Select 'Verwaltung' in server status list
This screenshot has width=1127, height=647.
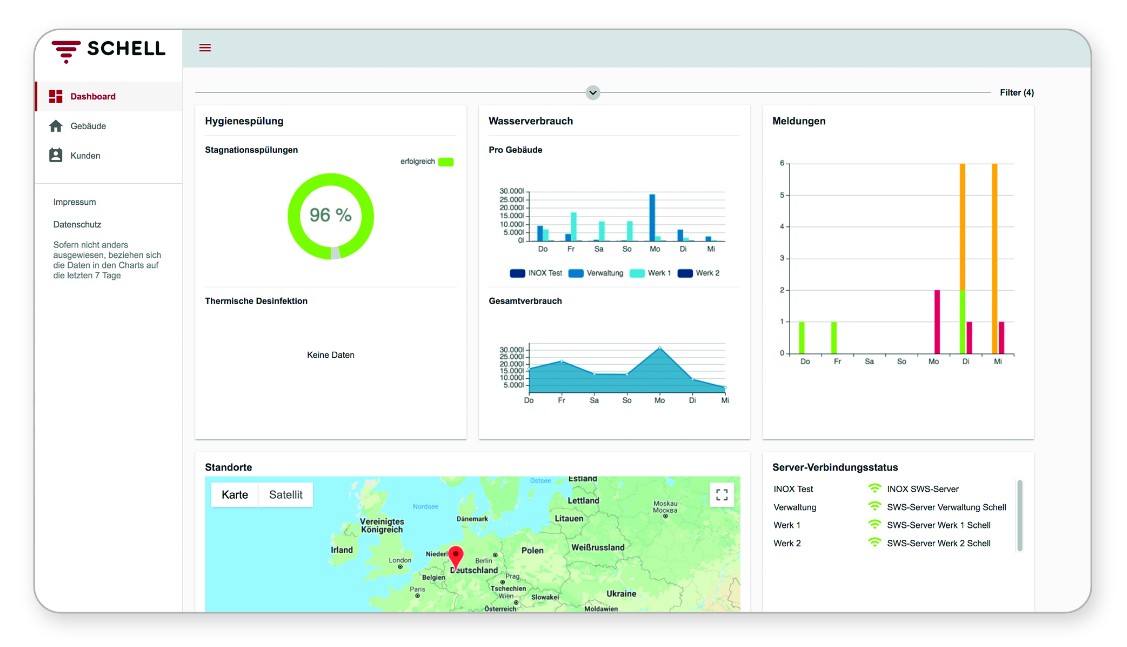795,507
